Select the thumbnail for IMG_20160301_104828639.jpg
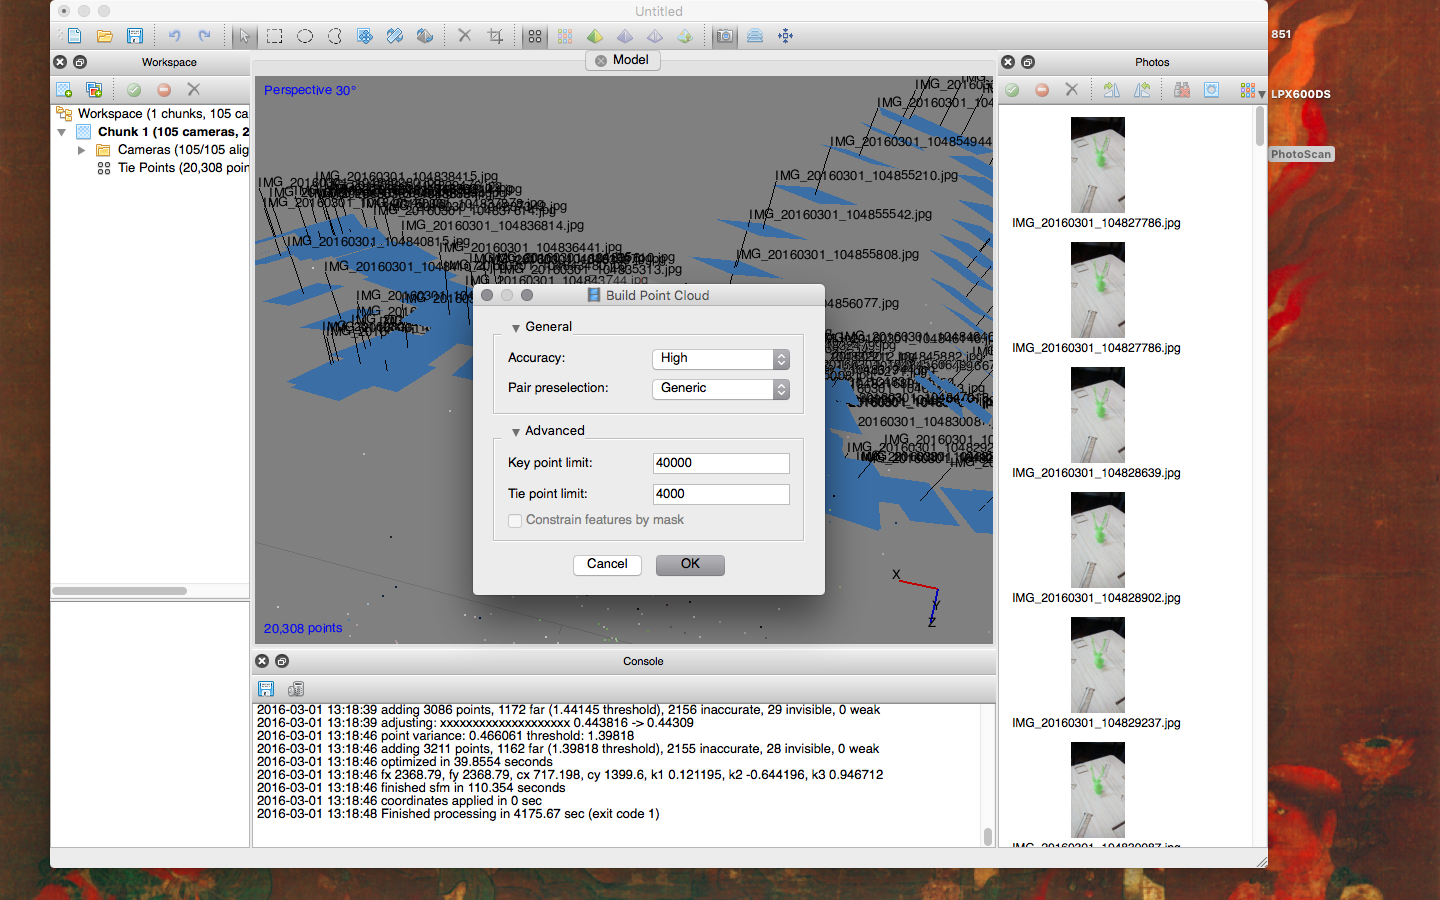Viewport: 1440px width, 900px height. (1097, 414)
